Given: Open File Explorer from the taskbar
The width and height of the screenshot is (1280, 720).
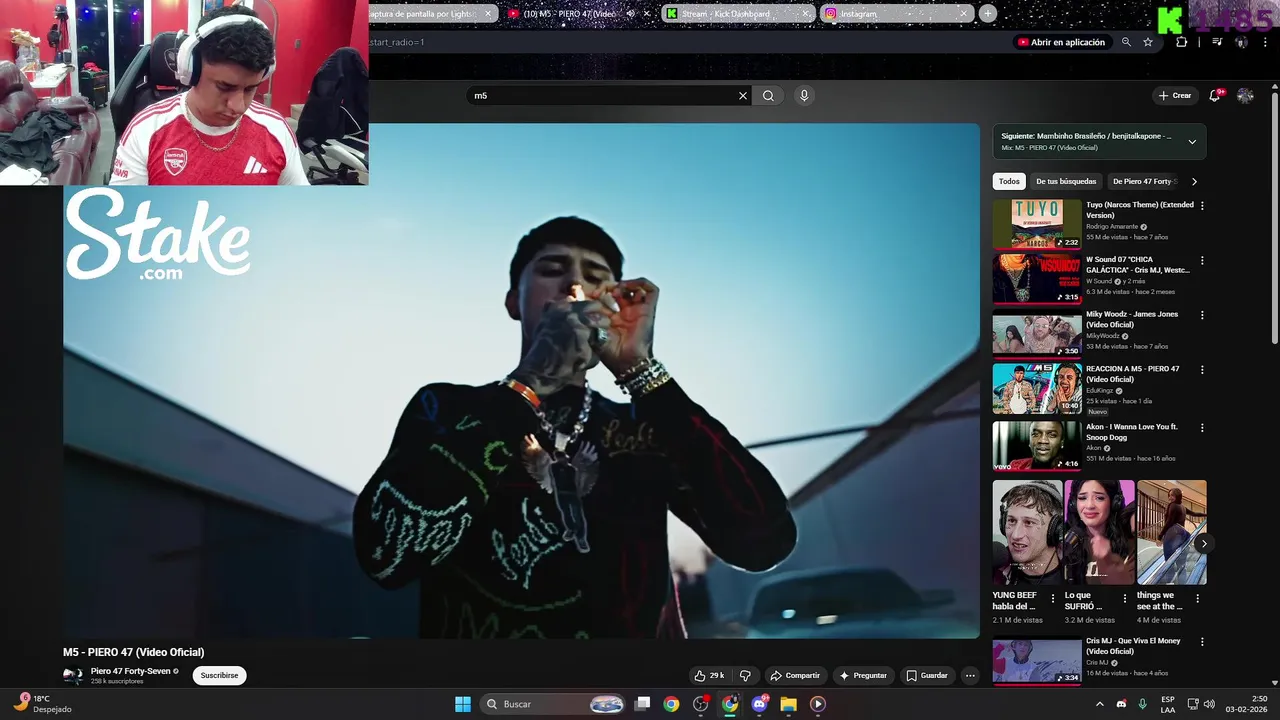Looking at the screenshot, I should click(789, 704).
